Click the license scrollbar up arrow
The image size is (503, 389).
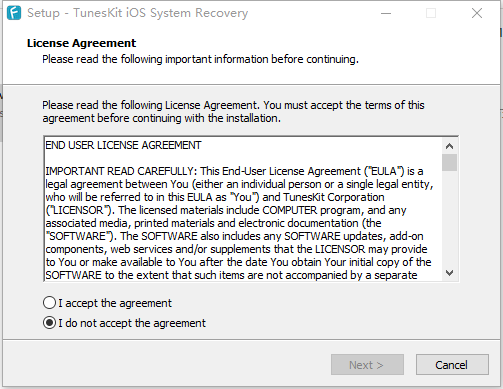point(449,146)
